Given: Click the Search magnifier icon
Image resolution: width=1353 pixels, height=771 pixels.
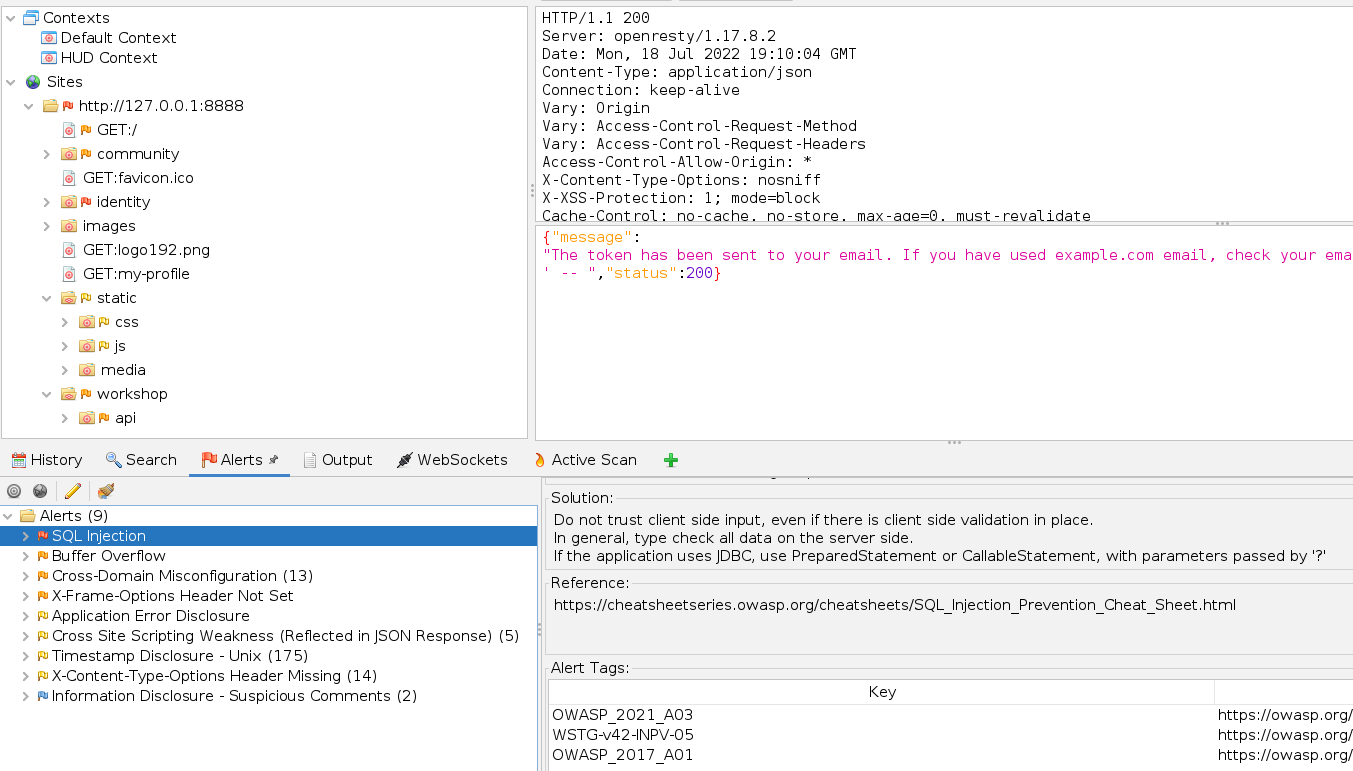Looking at the screenshot, I should [x=113, y=459].
